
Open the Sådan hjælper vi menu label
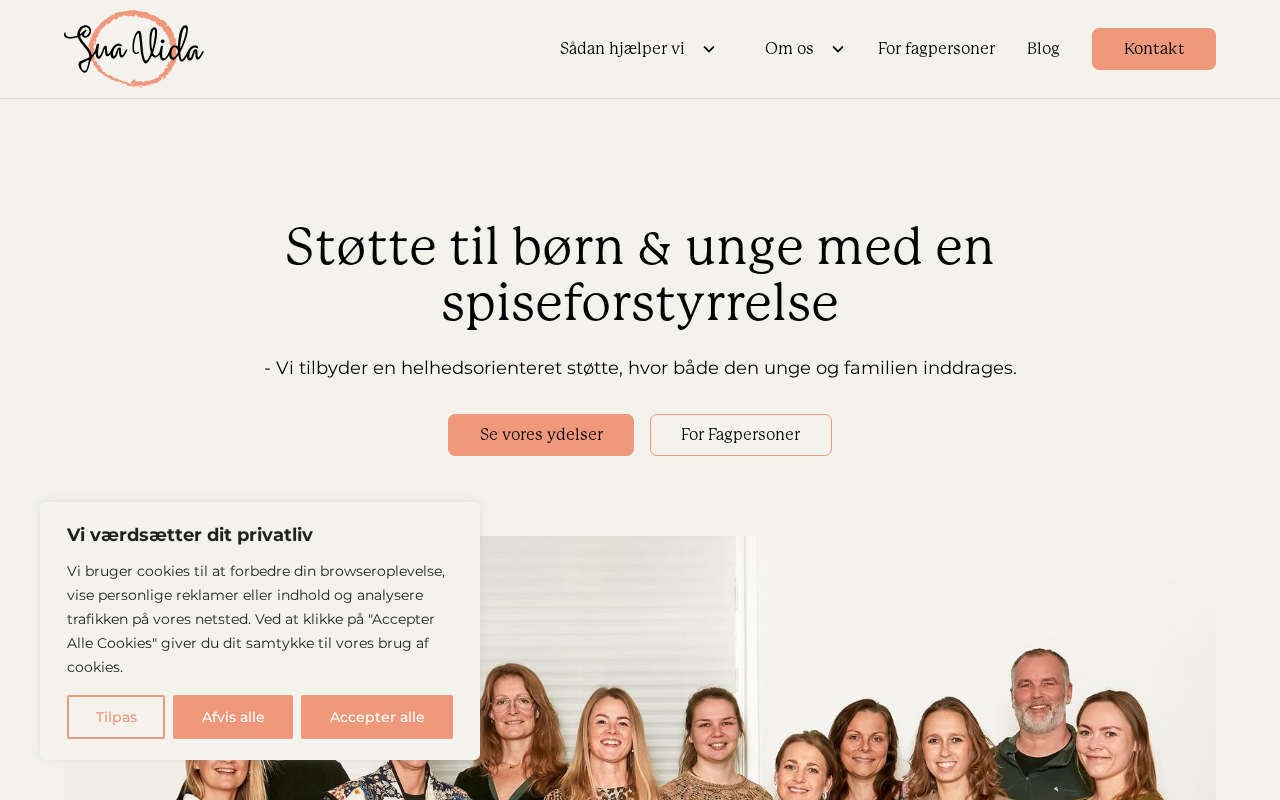click(622, 49)
